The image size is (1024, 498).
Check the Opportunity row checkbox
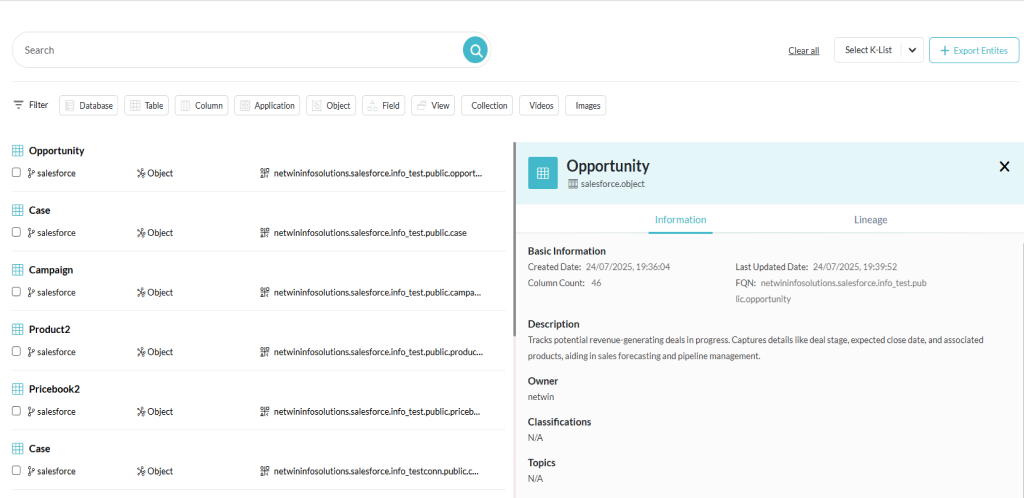[16, 173]
